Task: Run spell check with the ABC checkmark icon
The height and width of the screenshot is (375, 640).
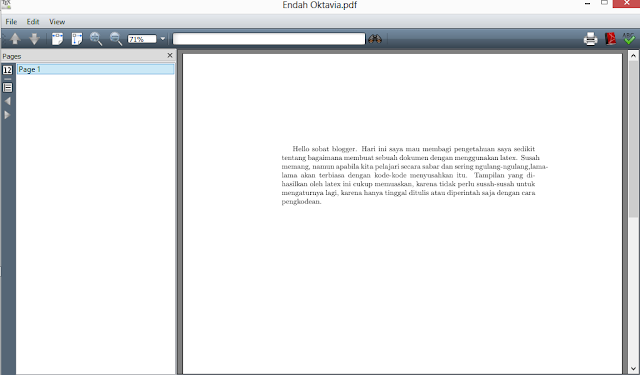Action: point(629,38)
